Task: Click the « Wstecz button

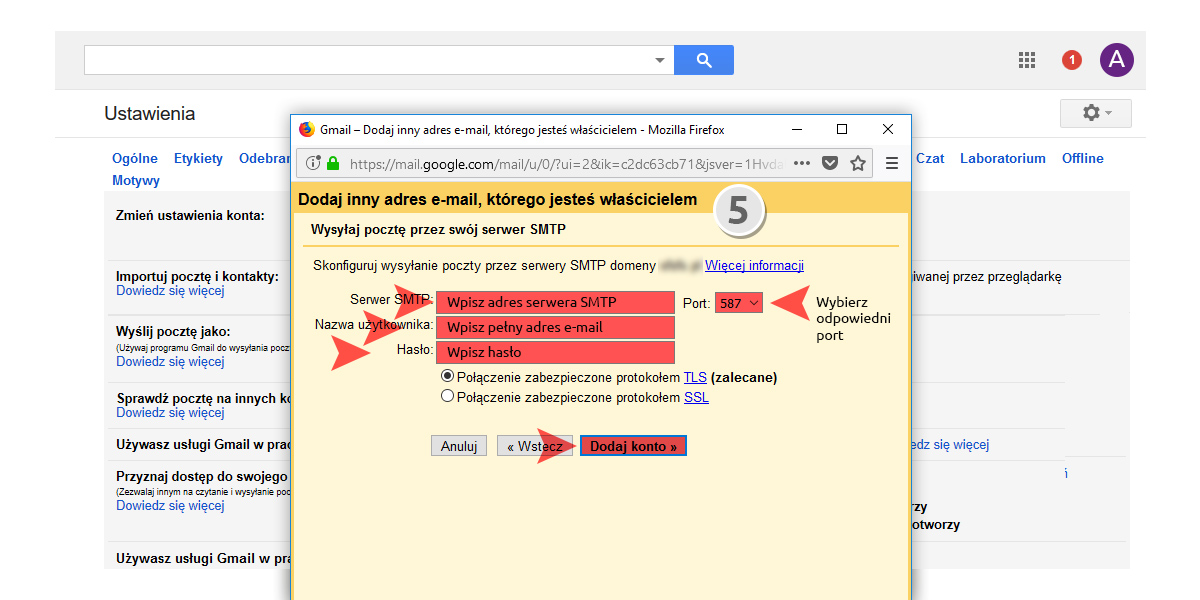Action: [535, 446]
